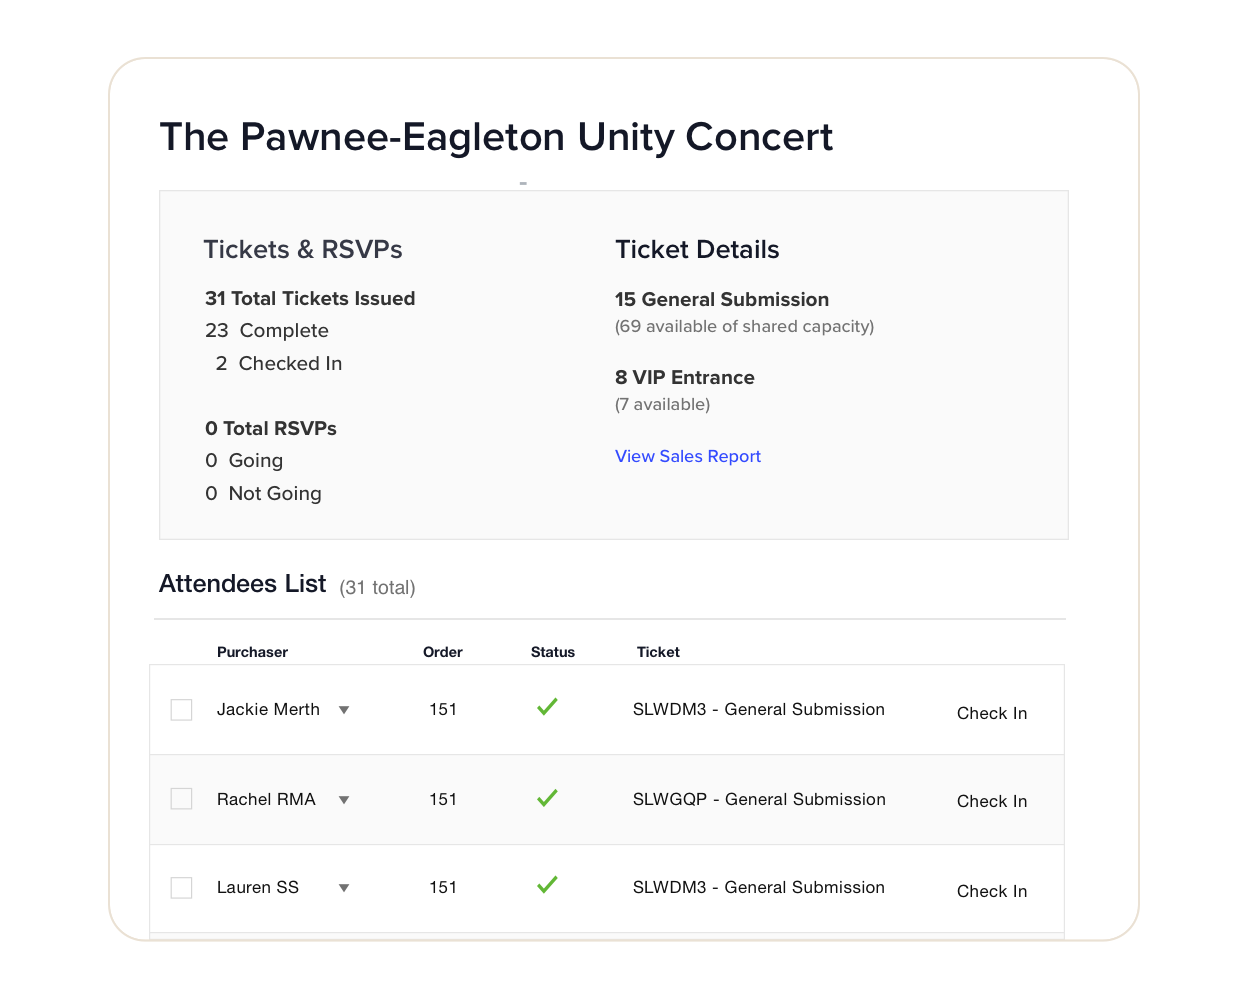
Task: Click the Attendees List heading
Action: tap(242, 583)
